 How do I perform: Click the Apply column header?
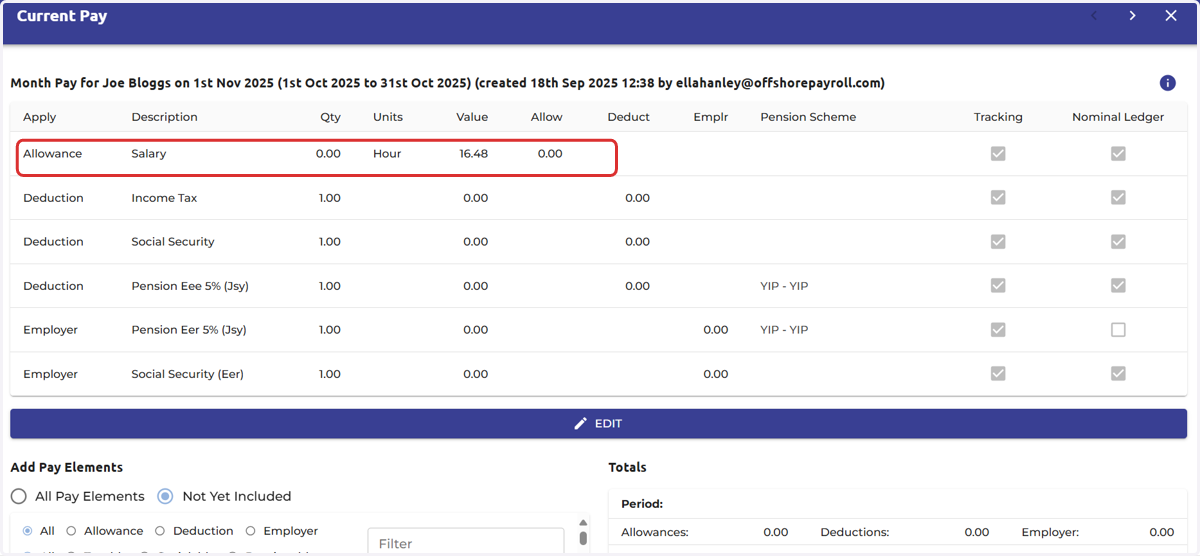coord(40,117)
